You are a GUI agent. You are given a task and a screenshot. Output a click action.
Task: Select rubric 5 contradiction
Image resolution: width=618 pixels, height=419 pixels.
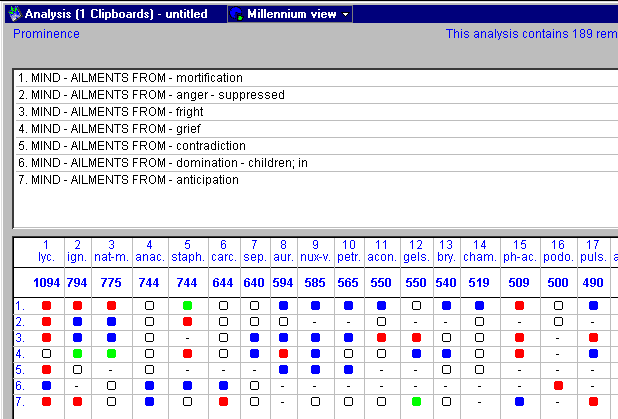(315, 146)
